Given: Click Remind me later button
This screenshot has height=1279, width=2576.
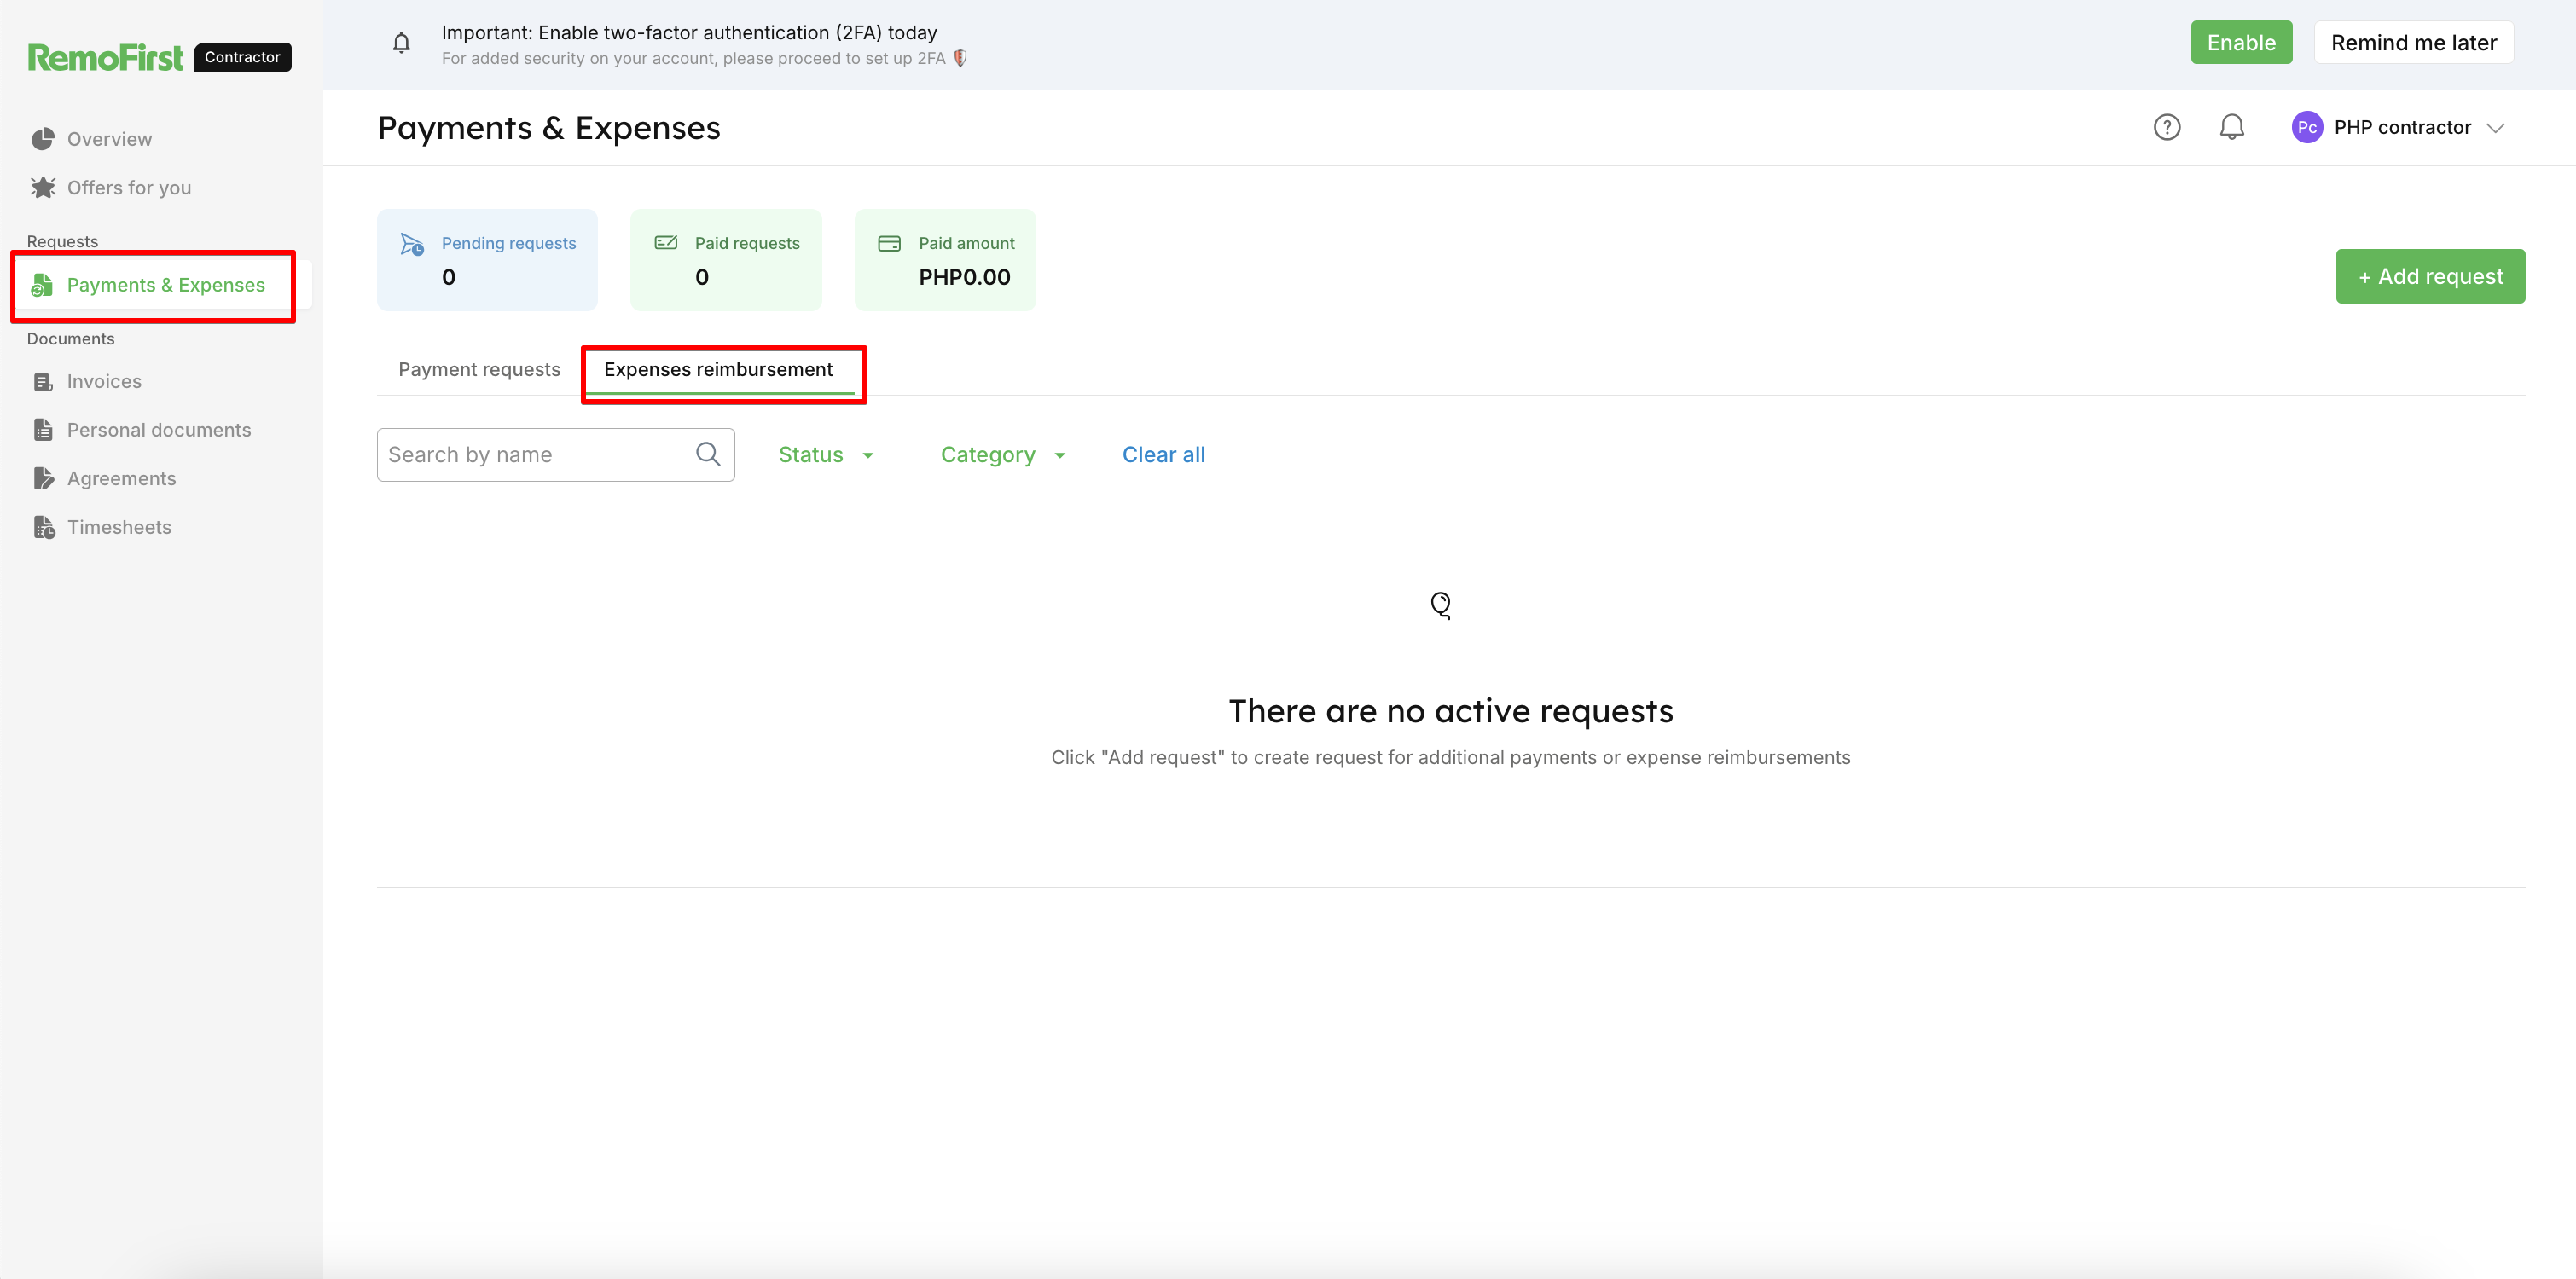Looking at the screenshot, I should coord(2413,42).
